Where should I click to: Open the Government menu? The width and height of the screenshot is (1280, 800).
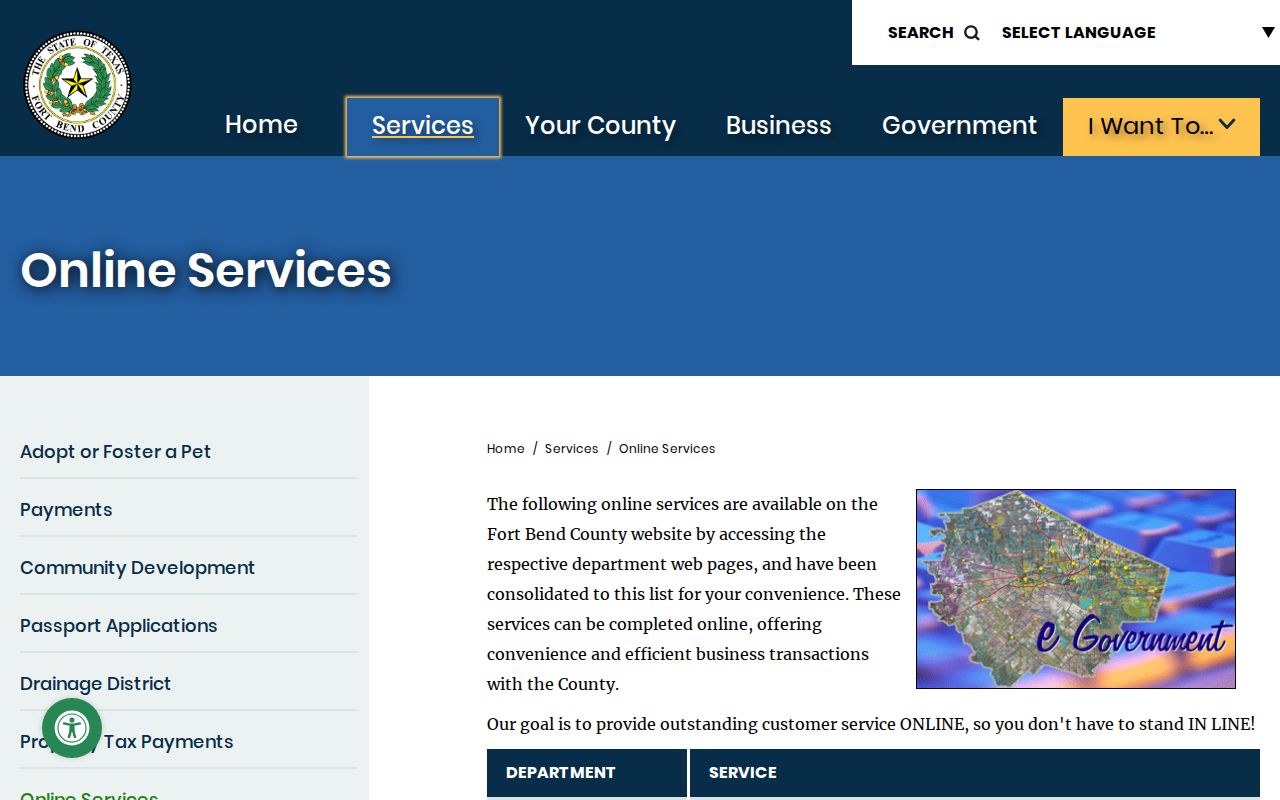(960, 126)
